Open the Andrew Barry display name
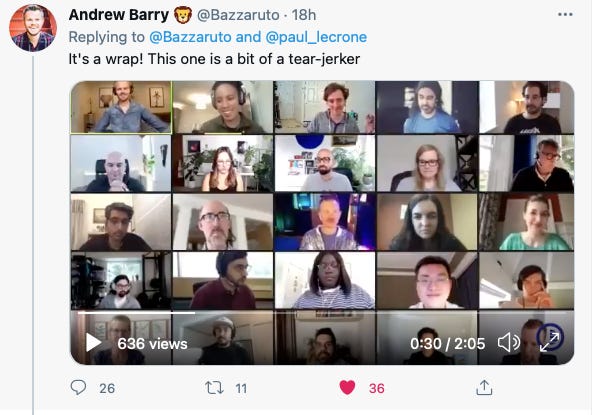Image resolution: width=598 pixels, height=415 pixels. (x=119, y=15)
